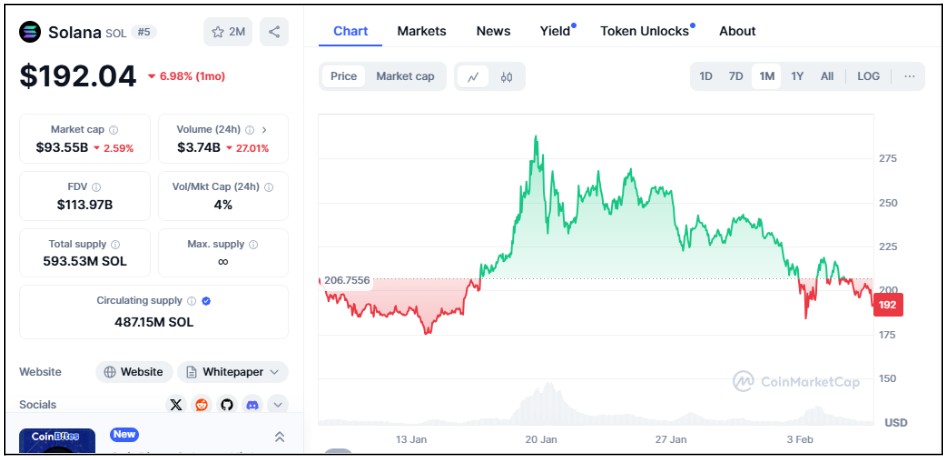The width and height of the screenshot is (948, 460).
Task: Click the share icon next to Solana
Action: 274,32
